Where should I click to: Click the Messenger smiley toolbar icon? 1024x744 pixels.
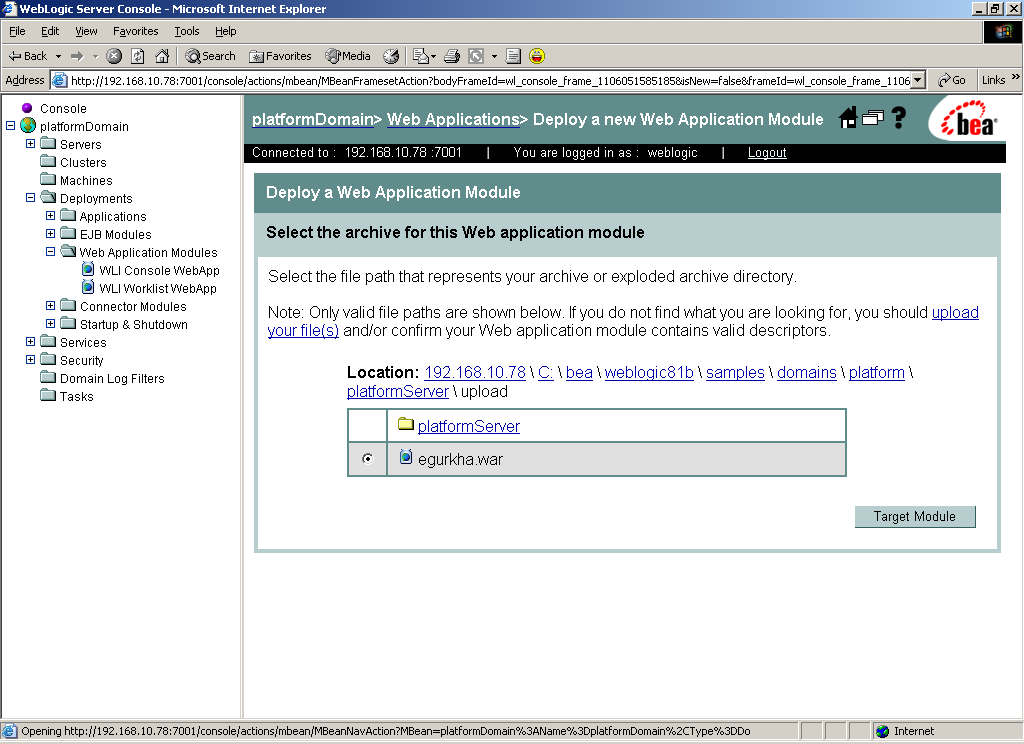(537, 56)
